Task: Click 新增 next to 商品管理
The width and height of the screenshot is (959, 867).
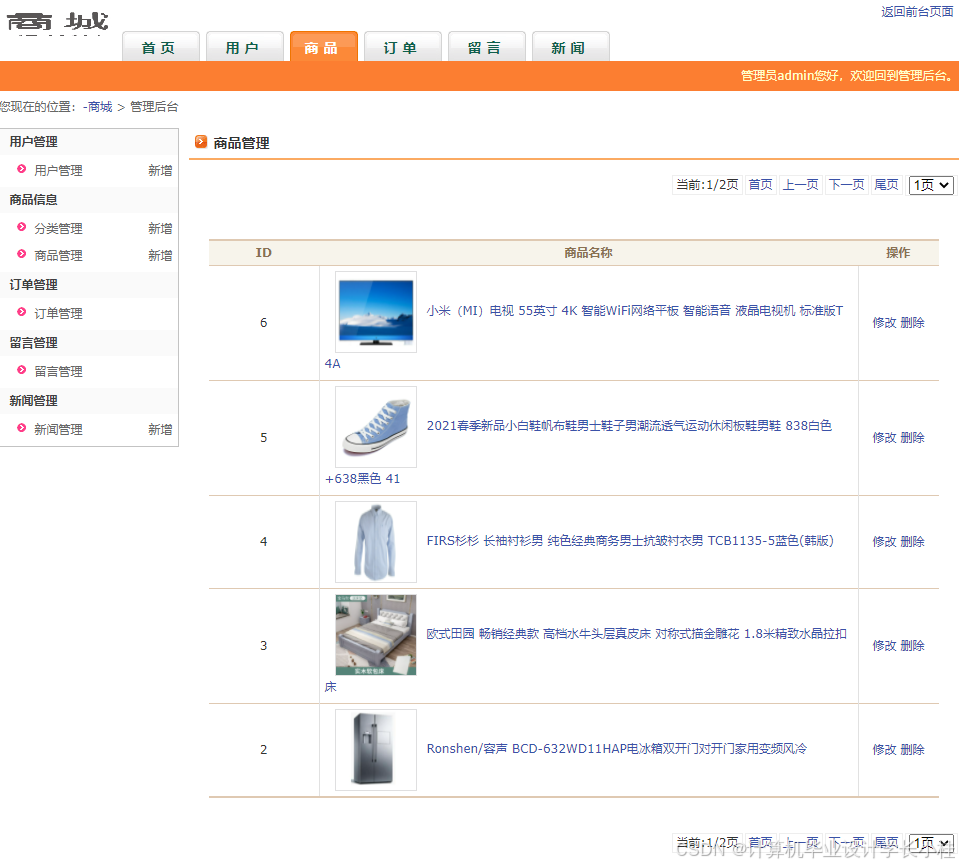Action: [160, 256]
